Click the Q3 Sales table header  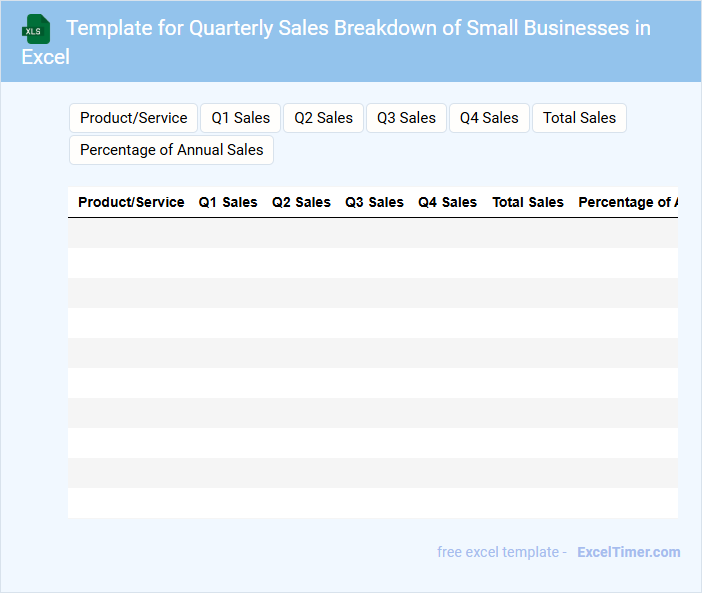[x=374, y=202]
